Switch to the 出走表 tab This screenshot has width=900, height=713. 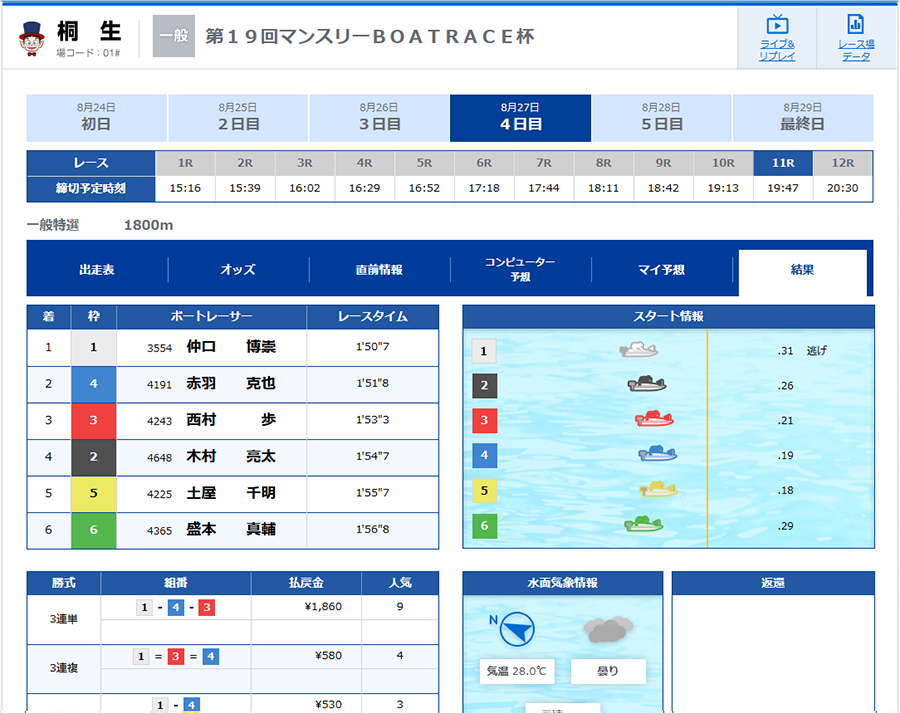point(97,269)
